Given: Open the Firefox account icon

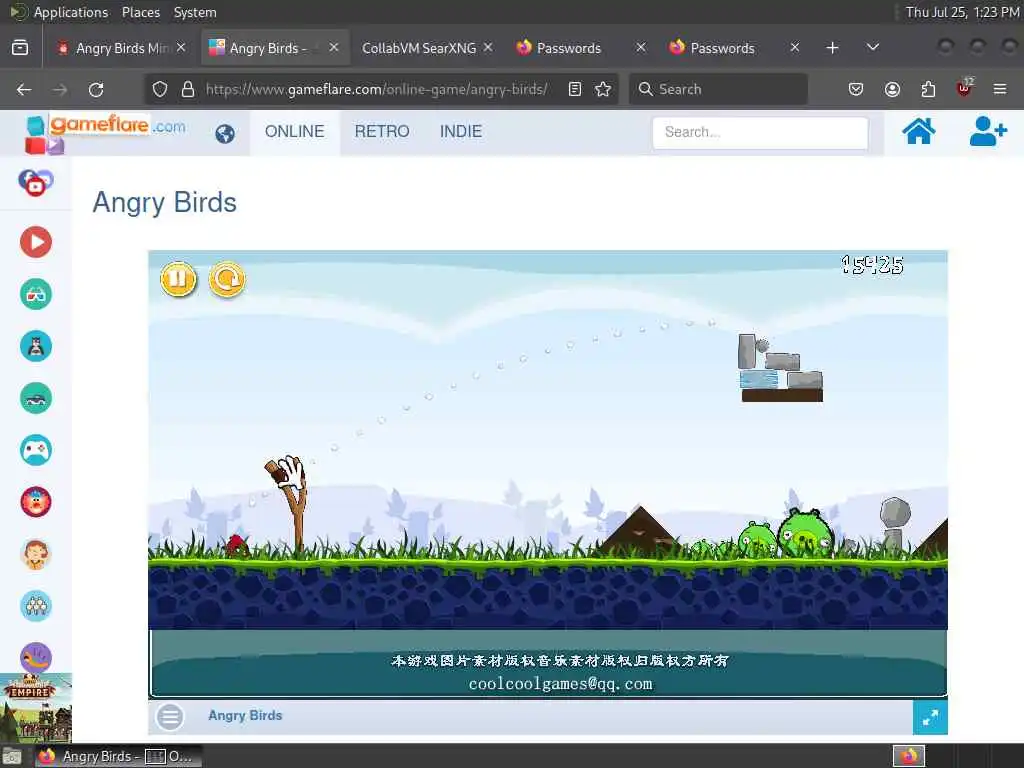Looking at the screenshot, I should [x=892, y=89].
